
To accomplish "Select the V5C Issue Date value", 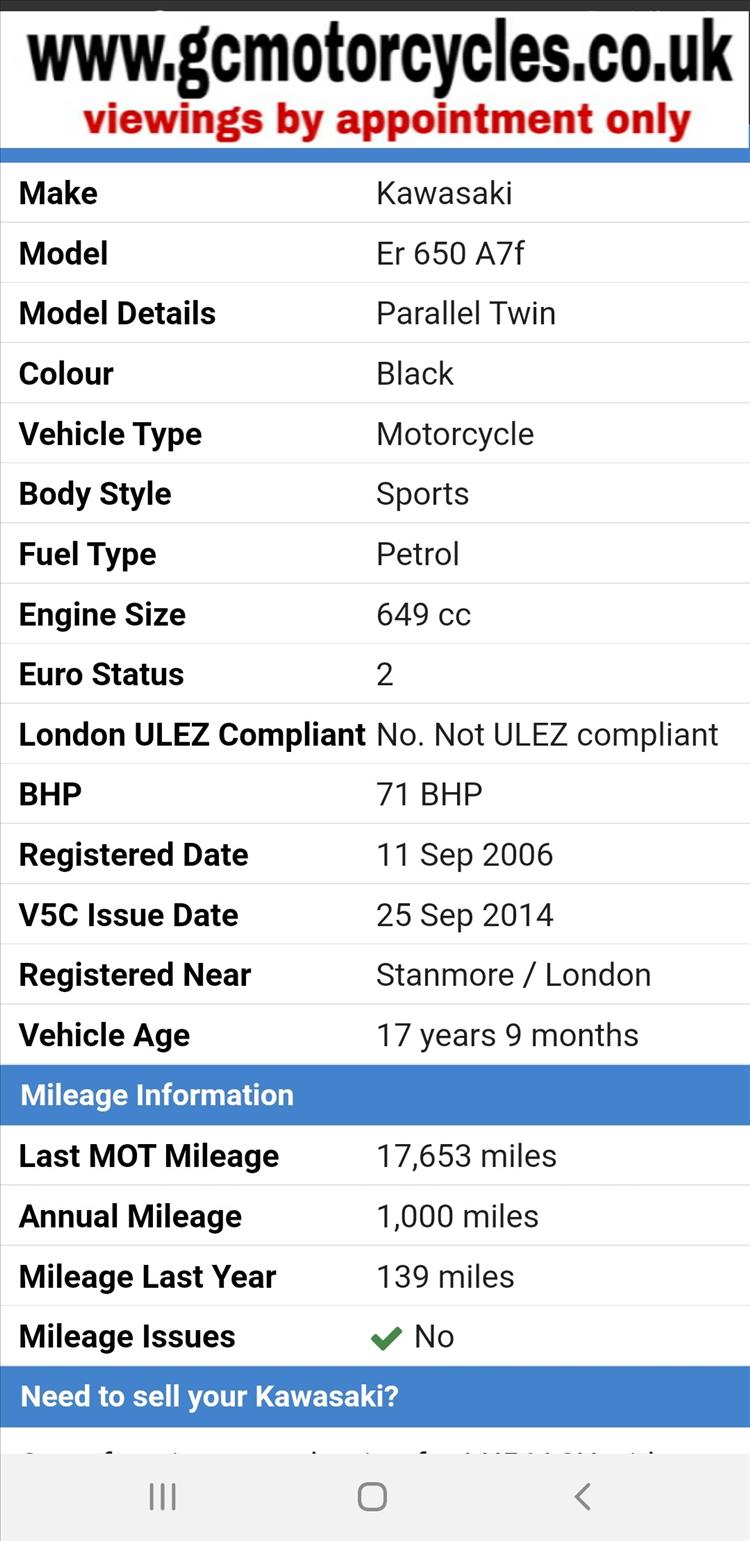I will pos(464,915).
